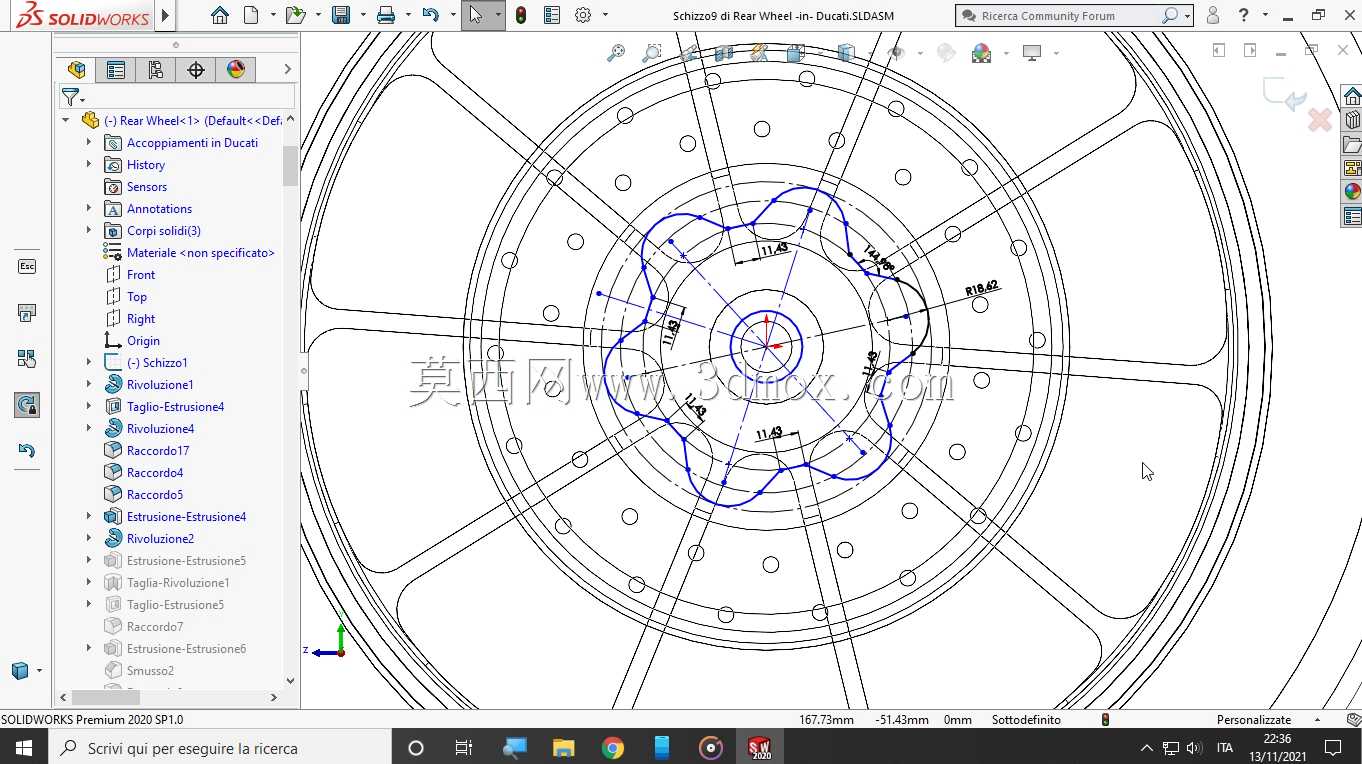Open View Settings monitor icon
Screen dimensions: 1362x764
coord(1033,53)
